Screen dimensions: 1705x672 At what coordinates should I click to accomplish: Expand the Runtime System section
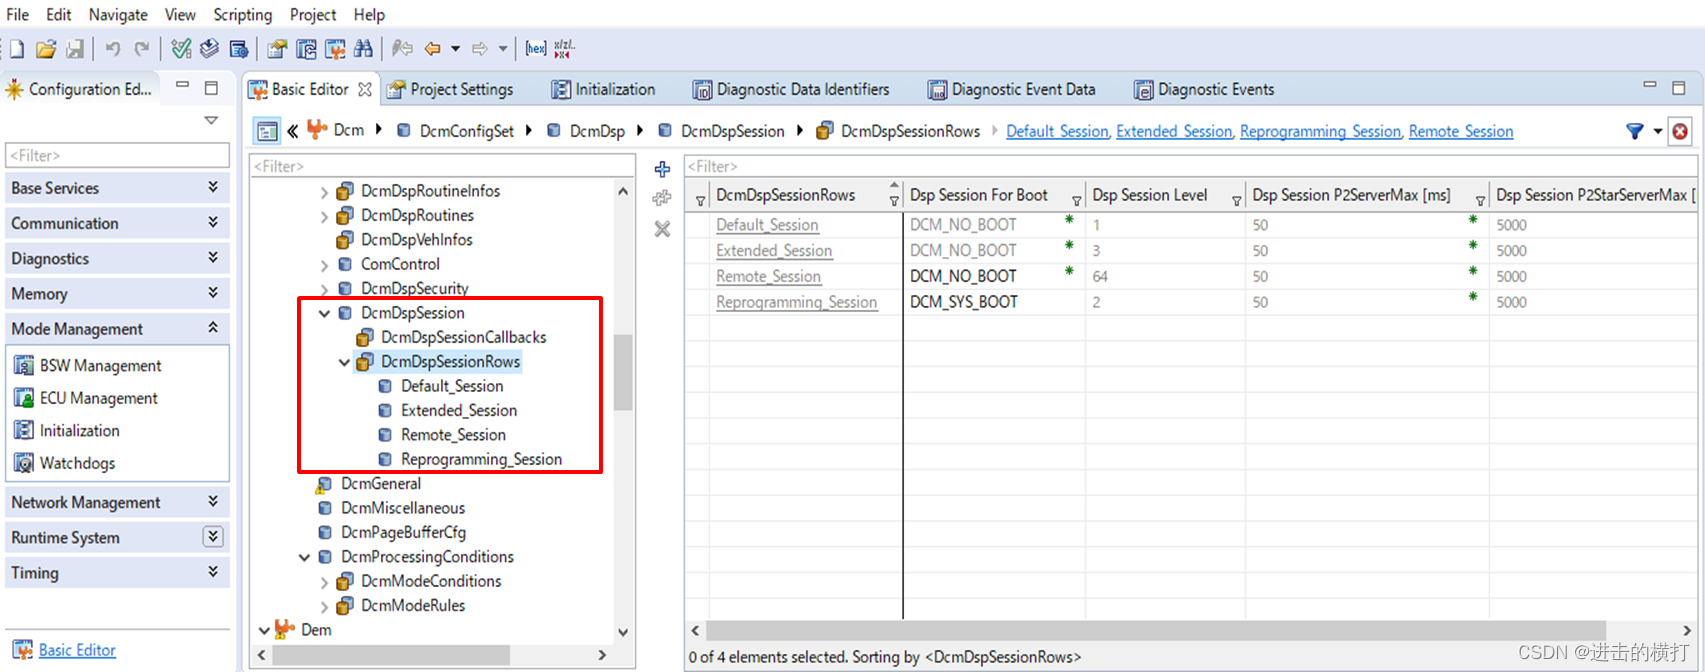(x=213, y=536)
